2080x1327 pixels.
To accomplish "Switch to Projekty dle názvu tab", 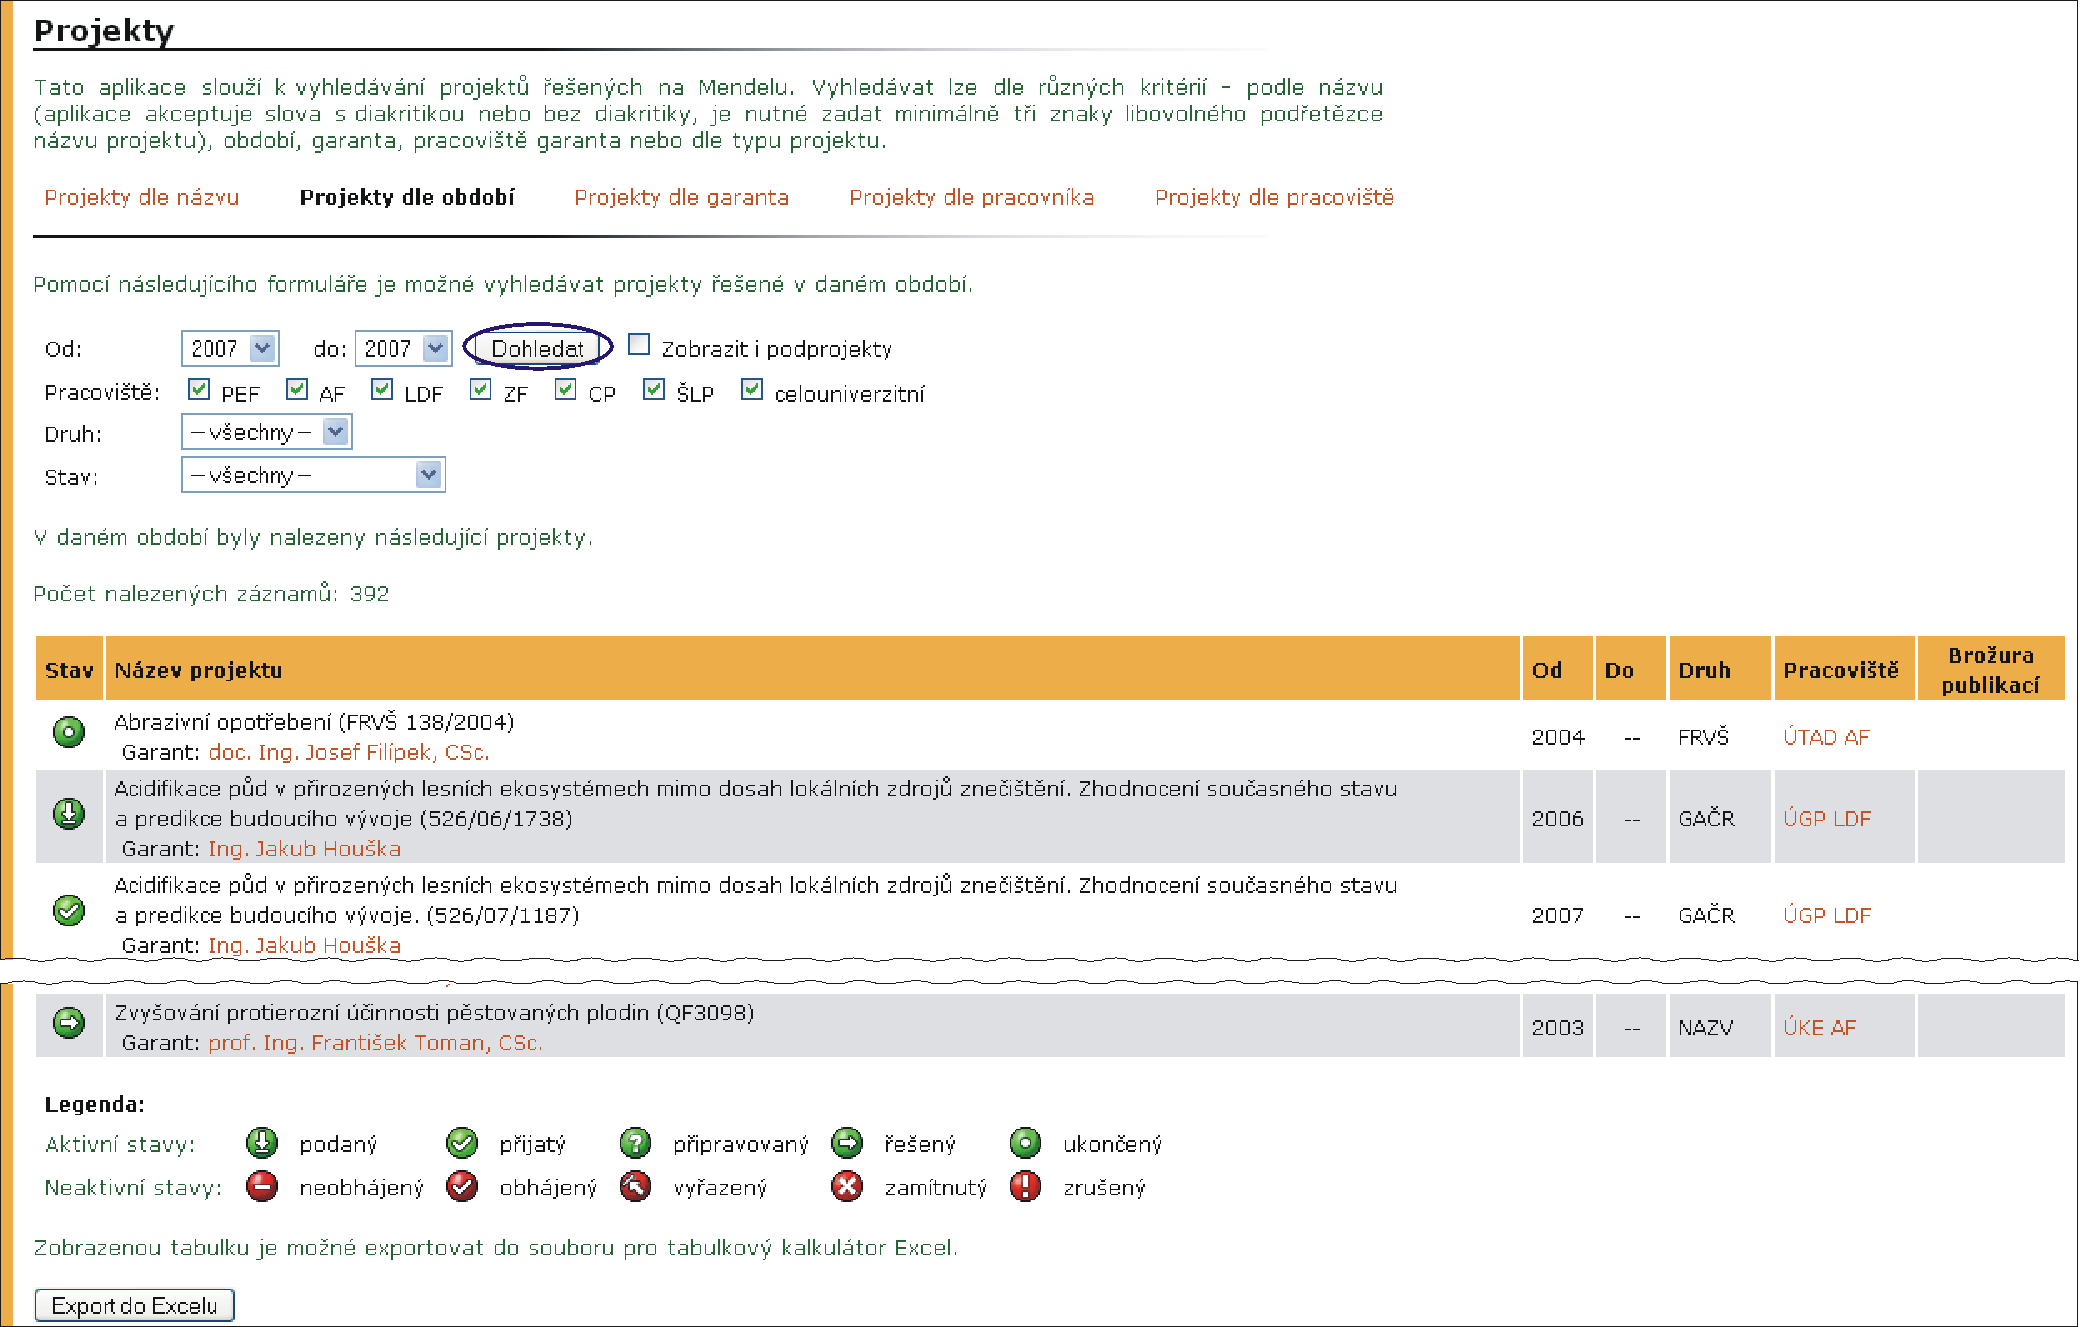I will point(142,197).
